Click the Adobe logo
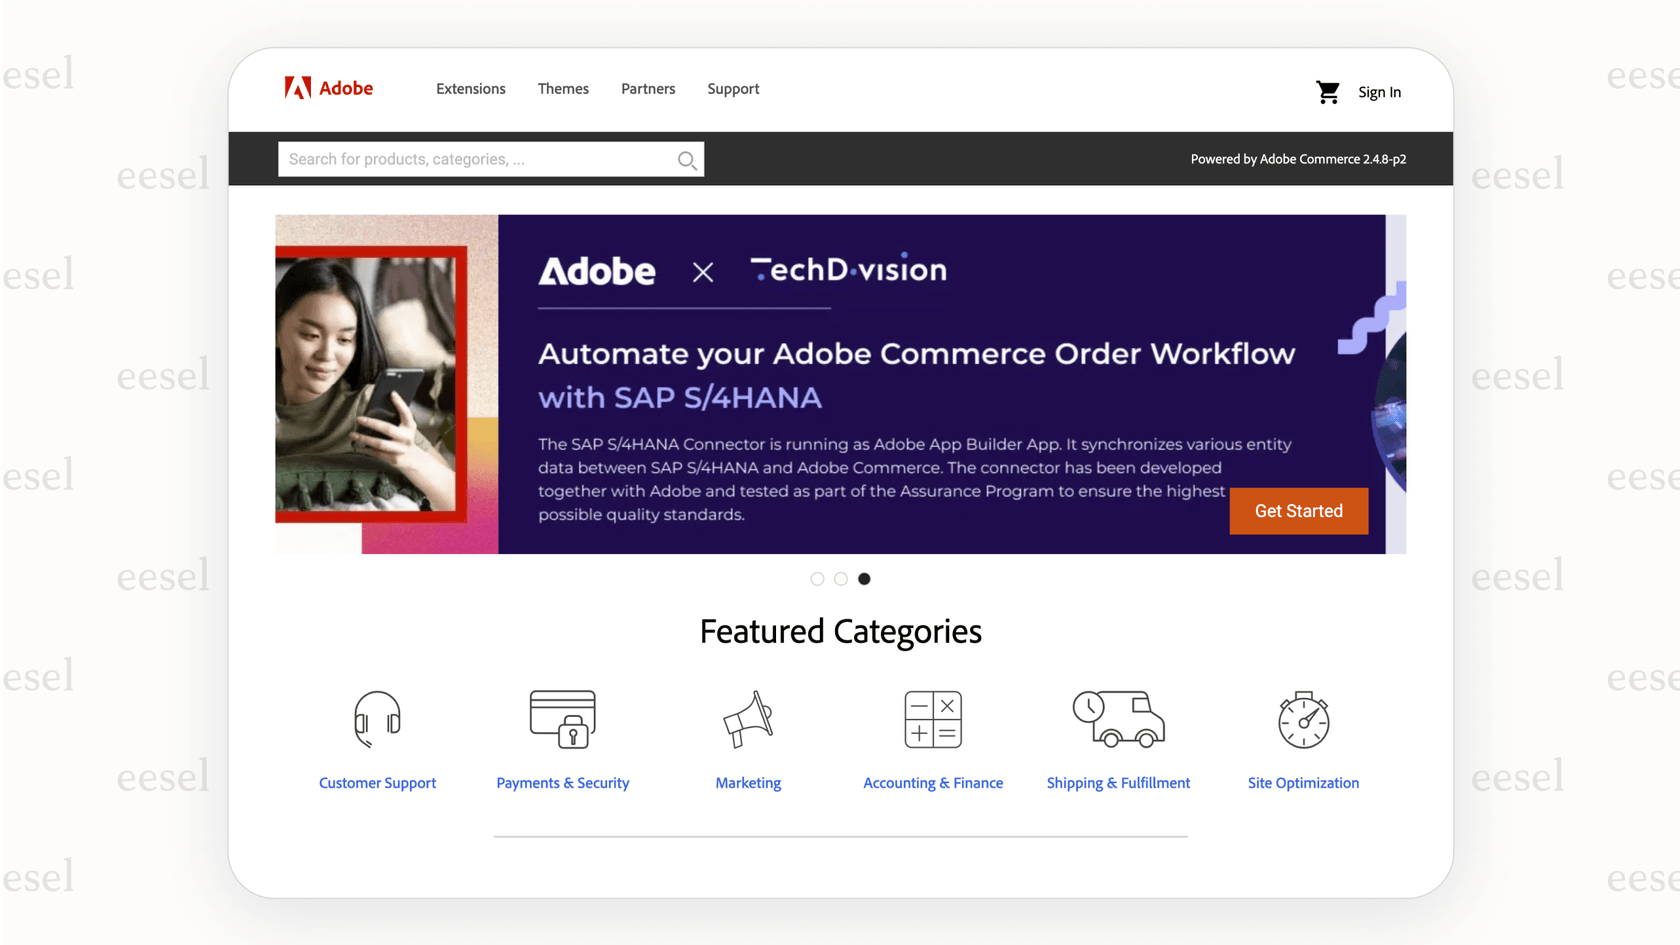The image size is (1680, 945). coord(328,88)
